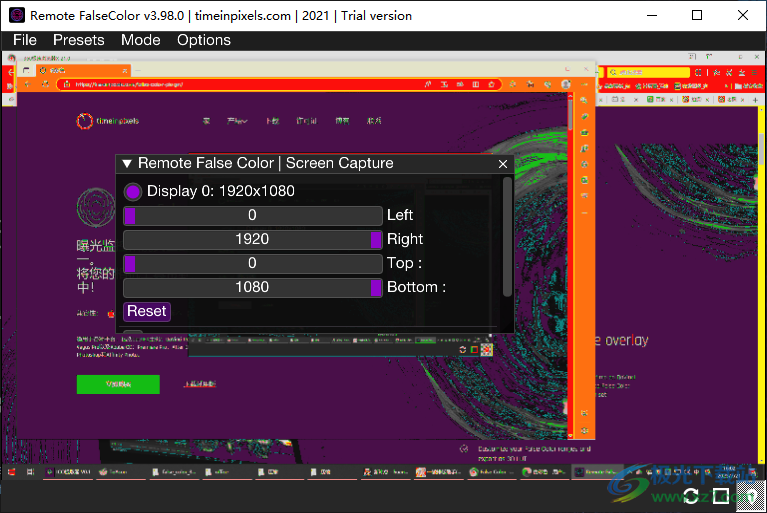Close the Screen Capture panel
Viewport: 767px width, 513px height.
[503, 164]
